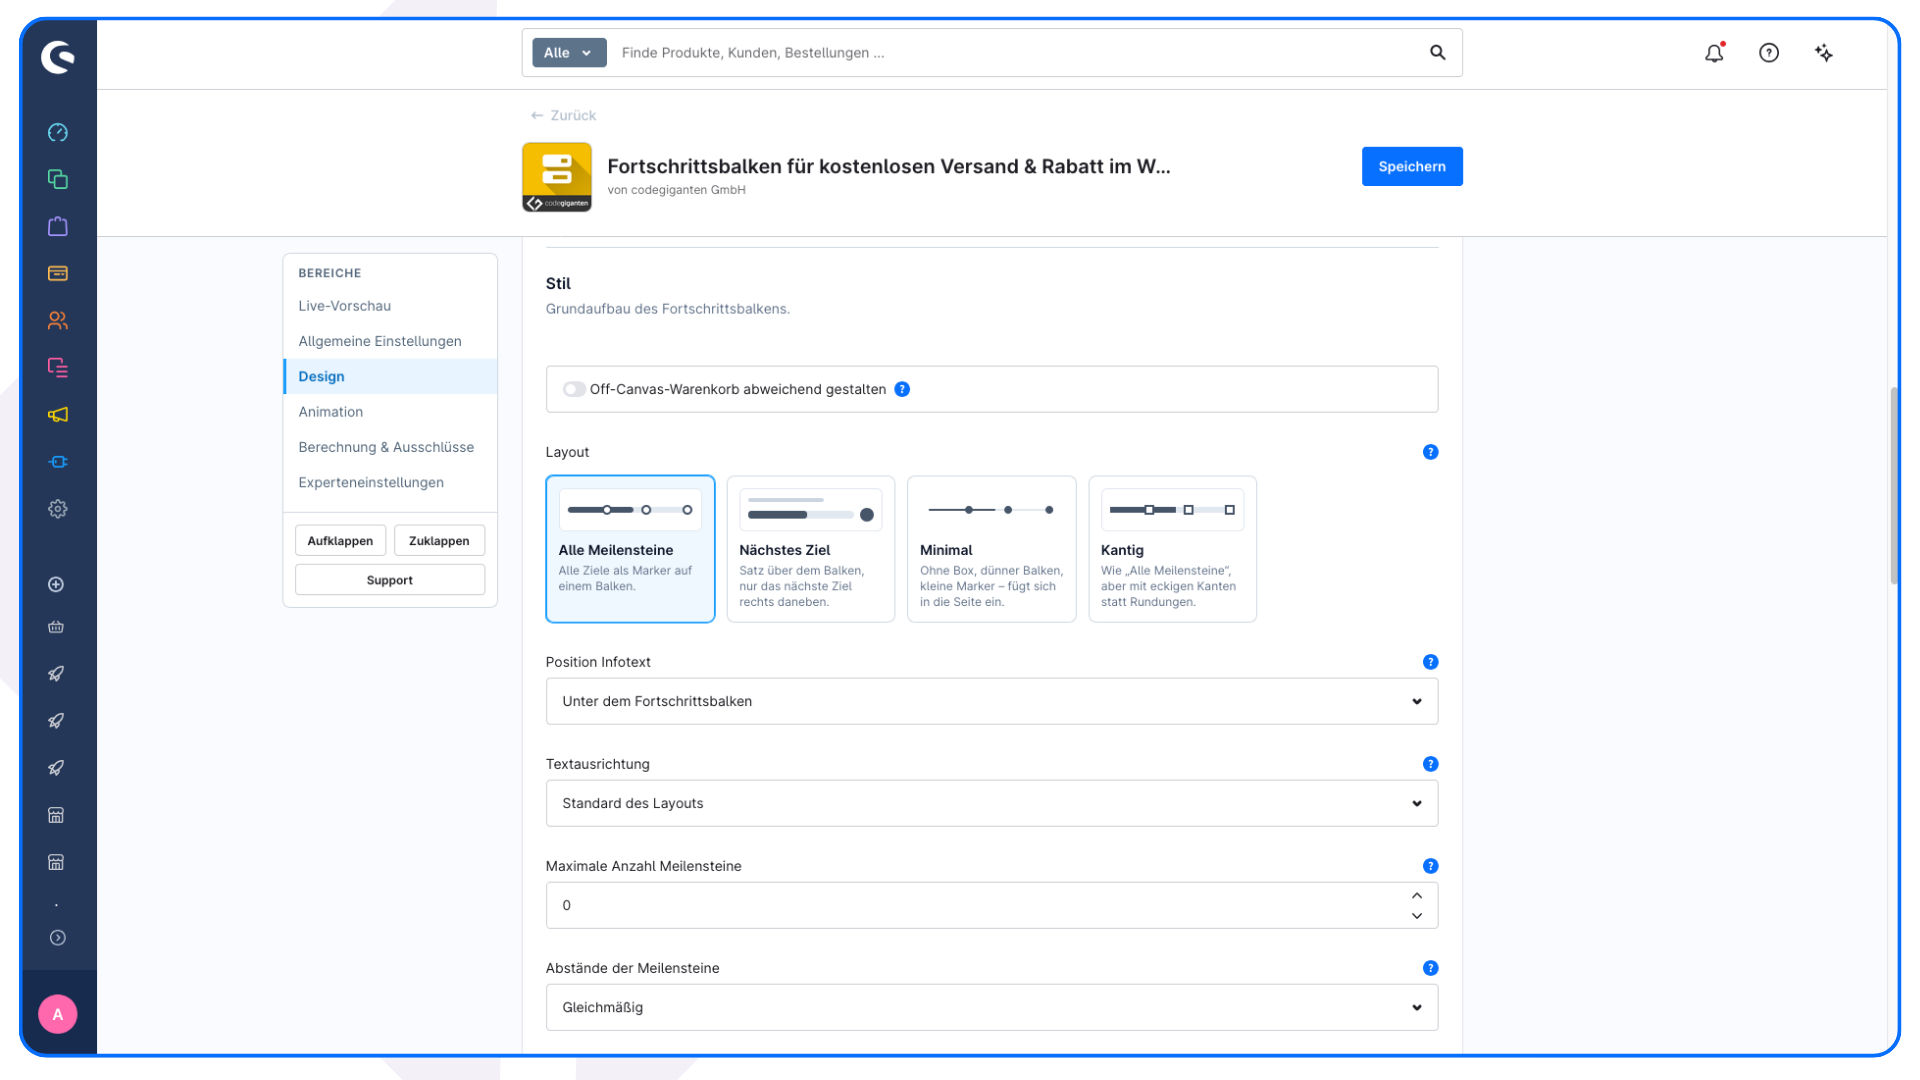Click the Speichern button
The width and height of the screenshot is (1920, 1080).
(1412, 166)
